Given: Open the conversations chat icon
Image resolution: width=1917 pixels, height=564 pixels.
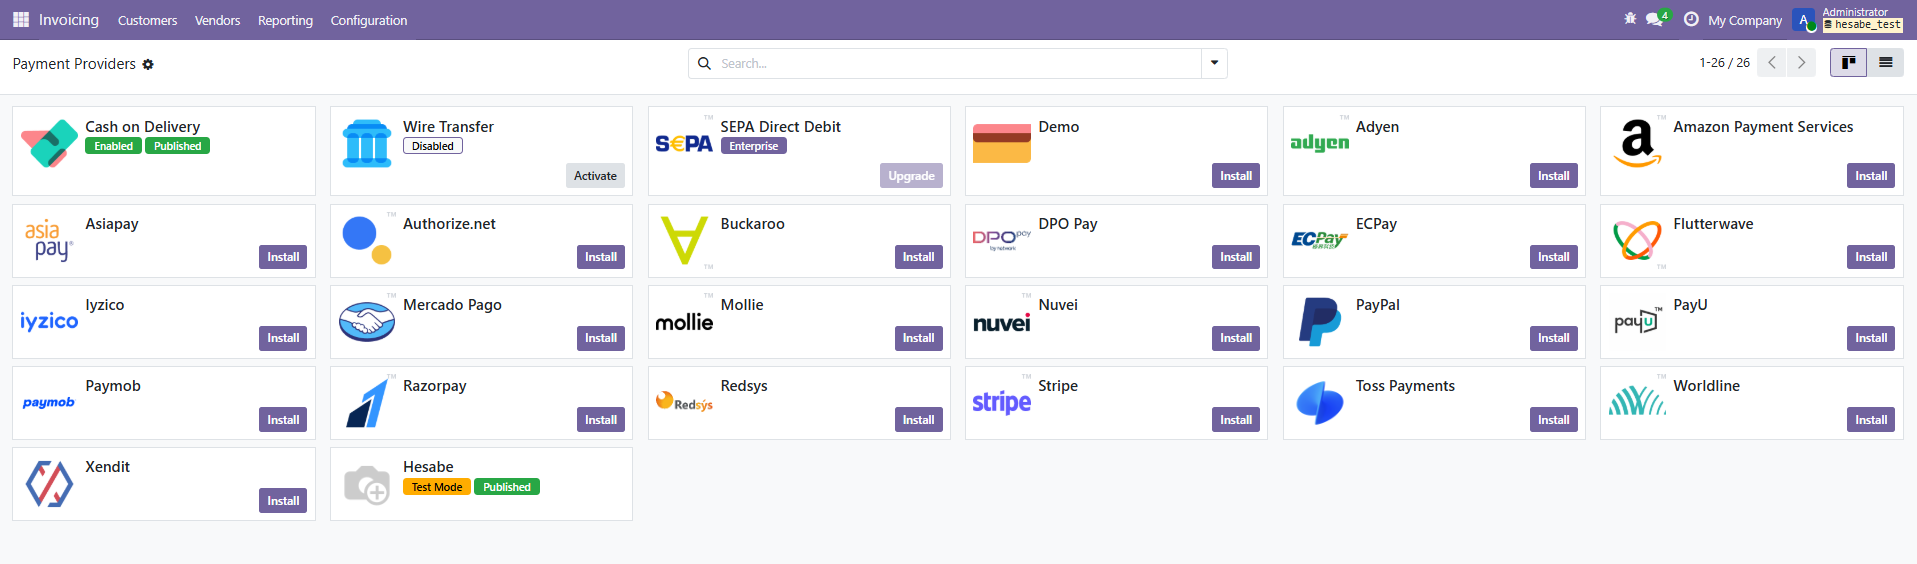Looking at the screenshot, I should (x=1657, y=19).
